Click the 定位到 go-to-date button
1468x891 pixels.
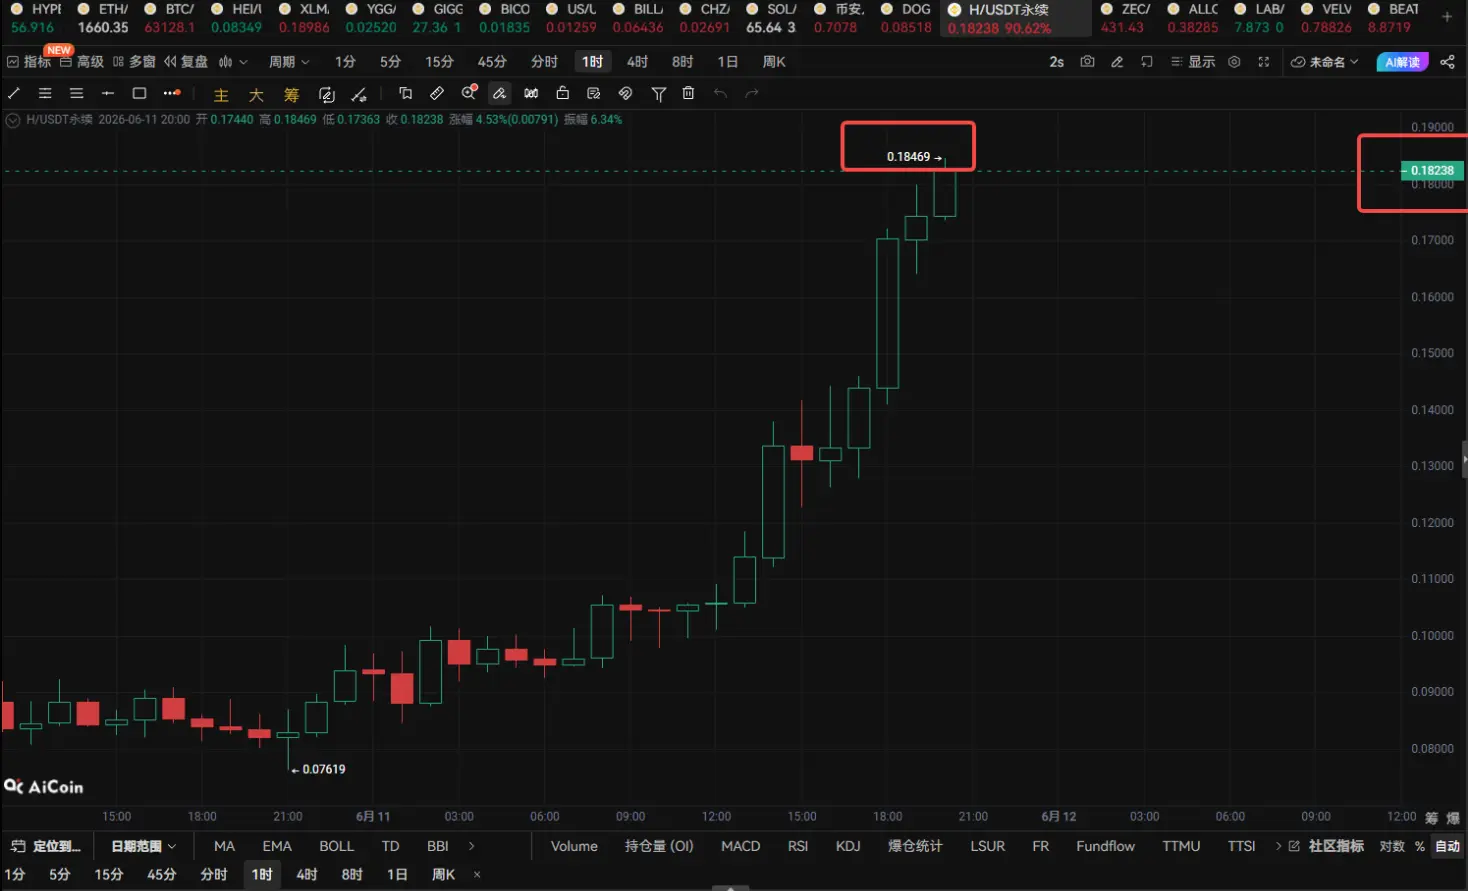click(x=46, y=846)
